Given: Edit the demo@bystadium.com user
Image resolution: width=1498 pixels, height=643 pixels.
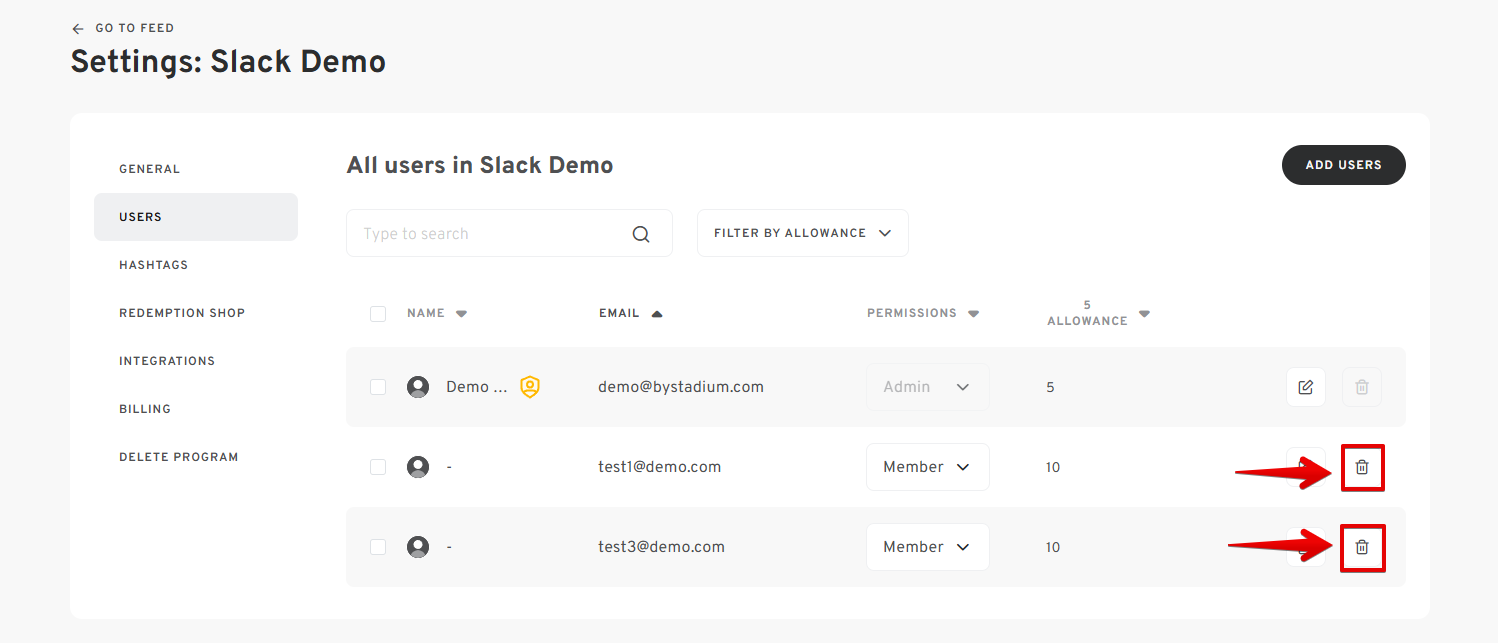Looking at the screenshot, I should pyautogui.click(x=1305, y=387).
